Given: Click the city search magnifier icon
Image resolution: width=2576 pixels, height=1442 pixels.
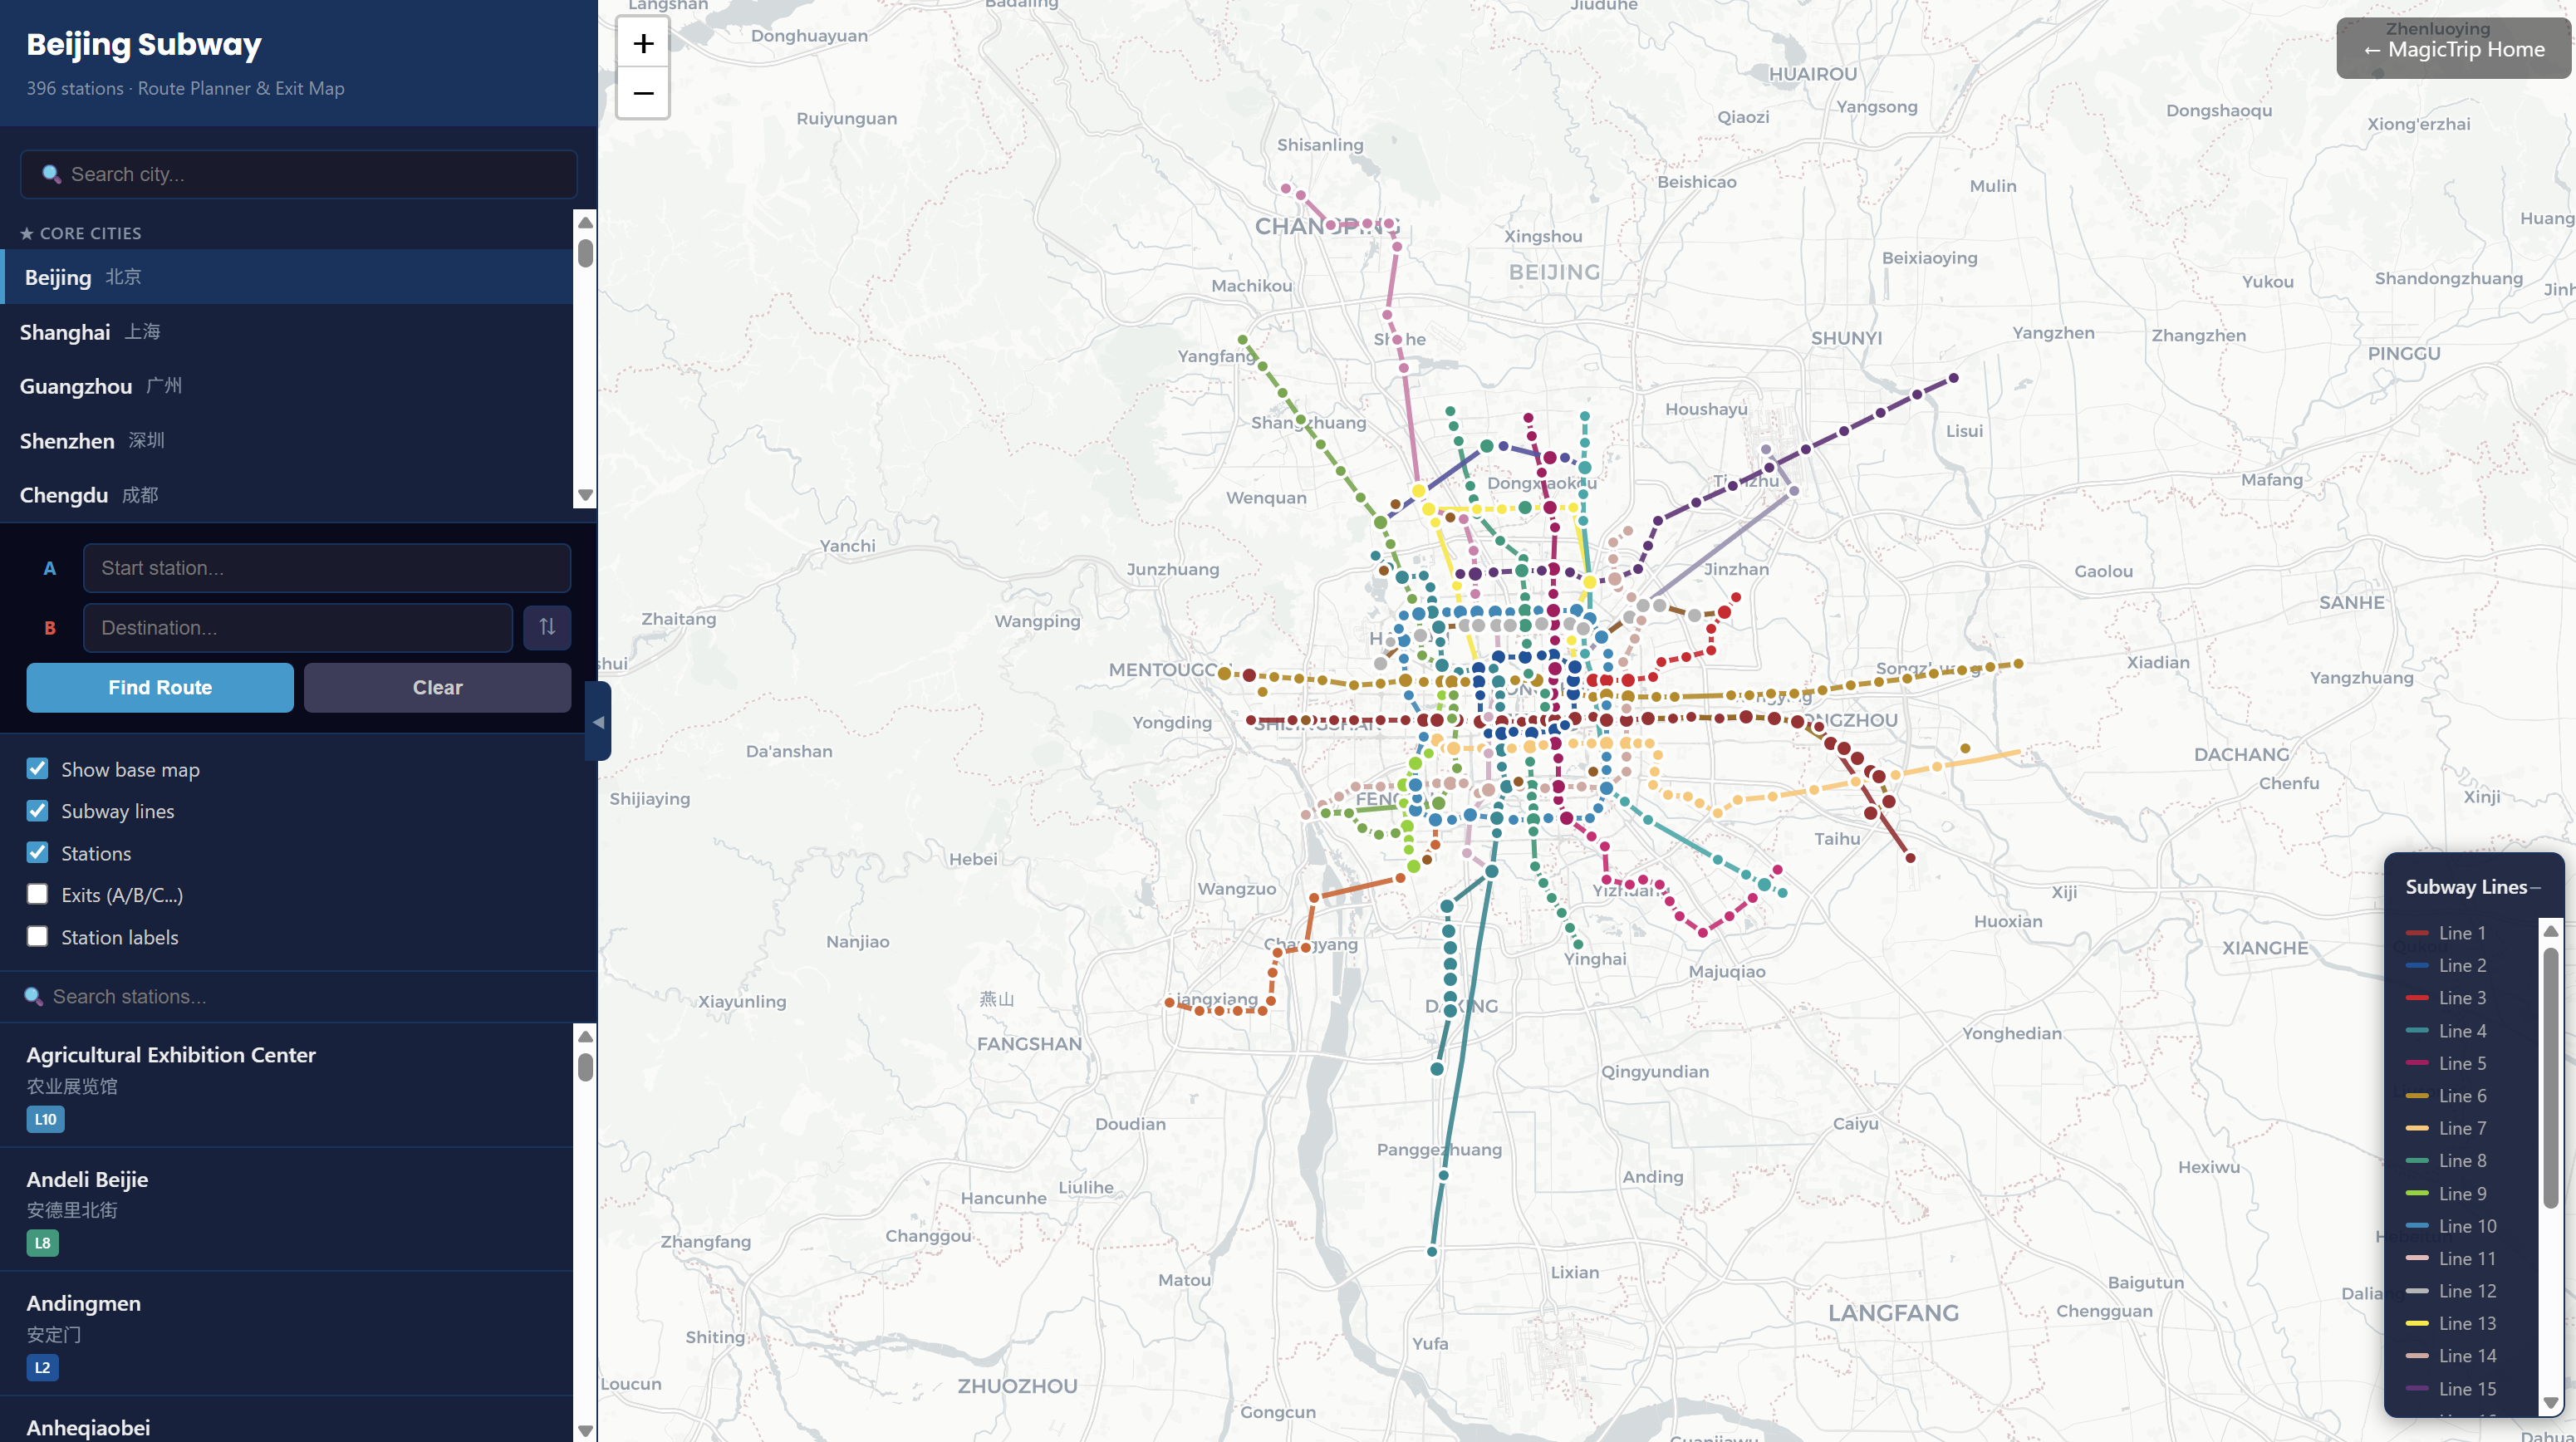Looking at the screenshot, I should click(51, 174).
